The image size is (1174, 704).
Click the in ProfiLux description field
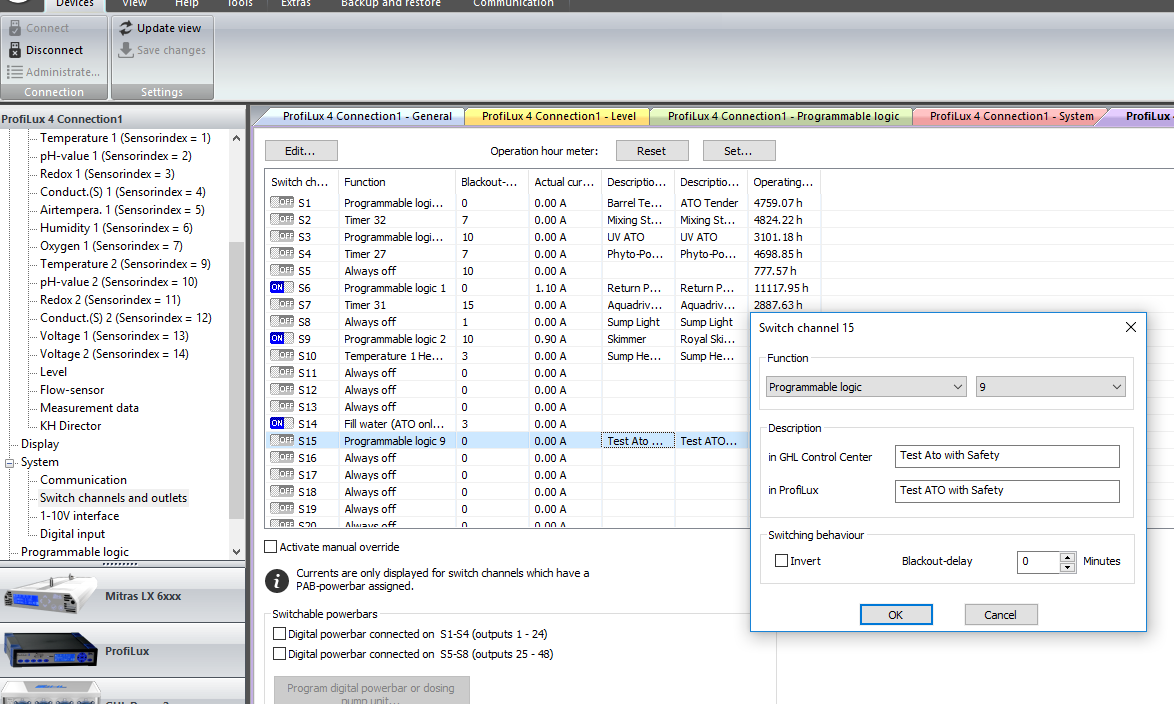click(1007, 491)
